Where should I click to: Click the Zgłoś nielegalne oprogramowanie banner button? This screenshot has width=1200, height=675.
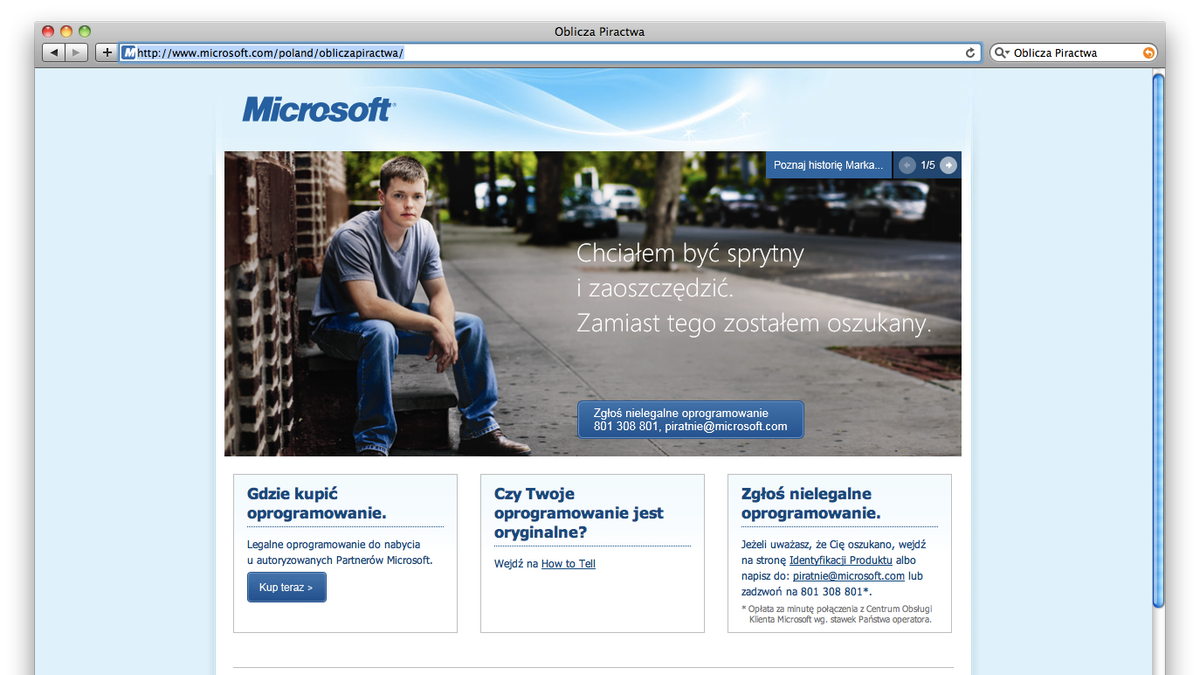(690, 419)
